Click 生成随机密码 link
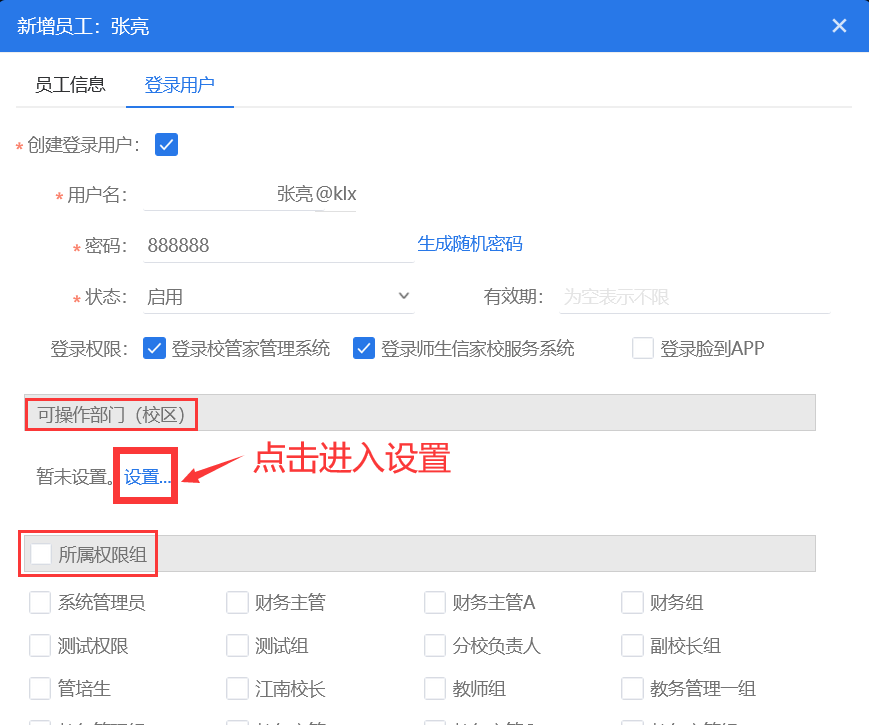 click(470, 244)
